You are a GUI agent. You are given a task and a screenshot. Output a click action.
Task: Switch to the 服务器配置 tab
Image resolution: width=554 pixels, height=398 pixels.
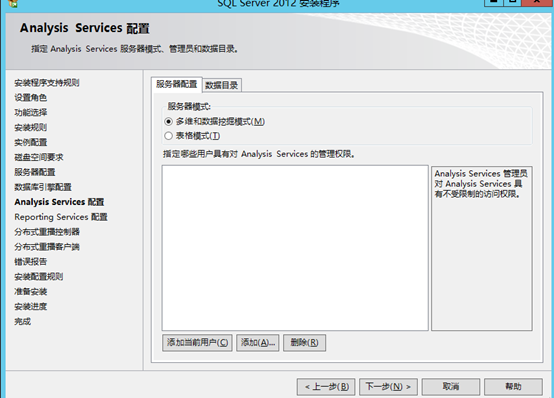tap(176, 84)
